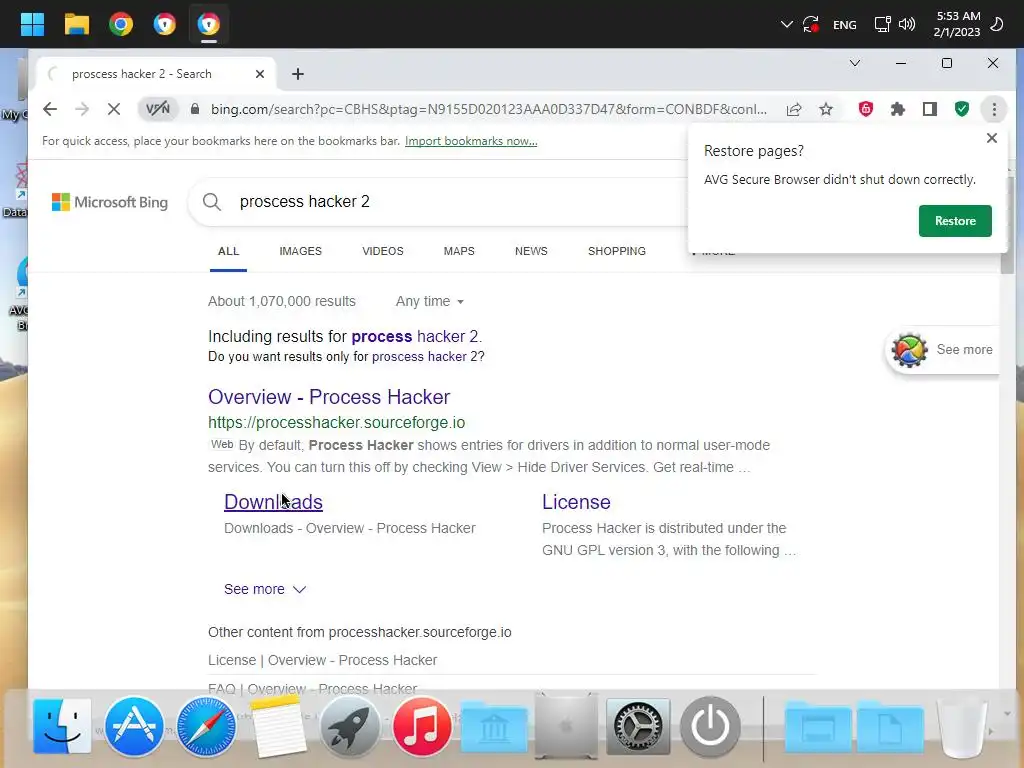The height and width of the screenshot is (768, 1024).
Task: Click the Microsoft Bing logo
Action: pos(110,202)
